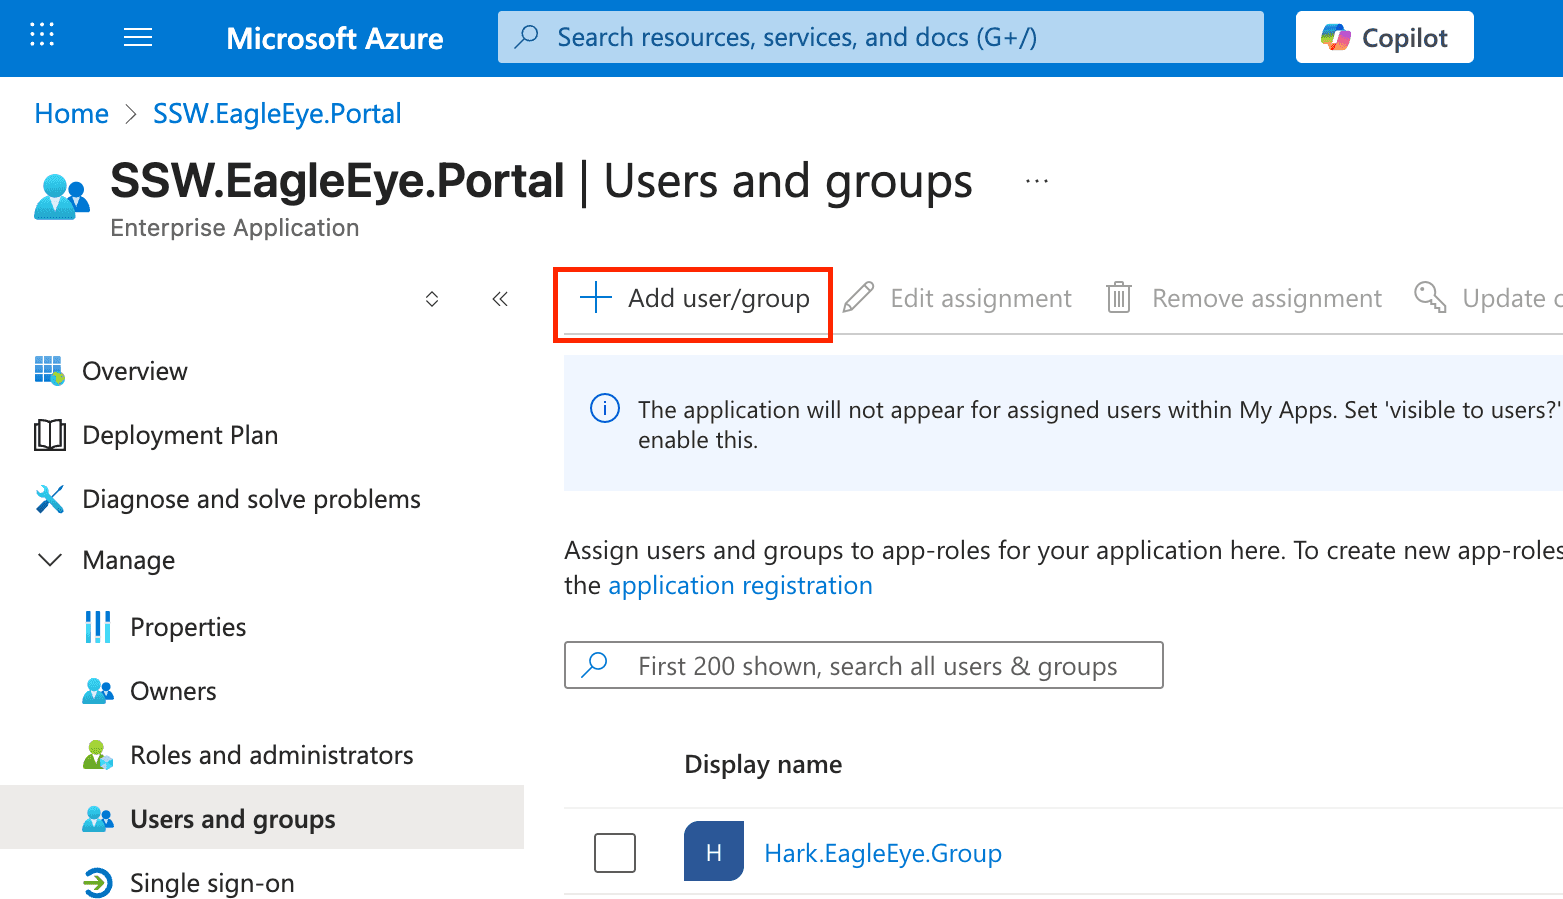
Task: Open the Azure portal waffle menu
Action: coord(41,37)
